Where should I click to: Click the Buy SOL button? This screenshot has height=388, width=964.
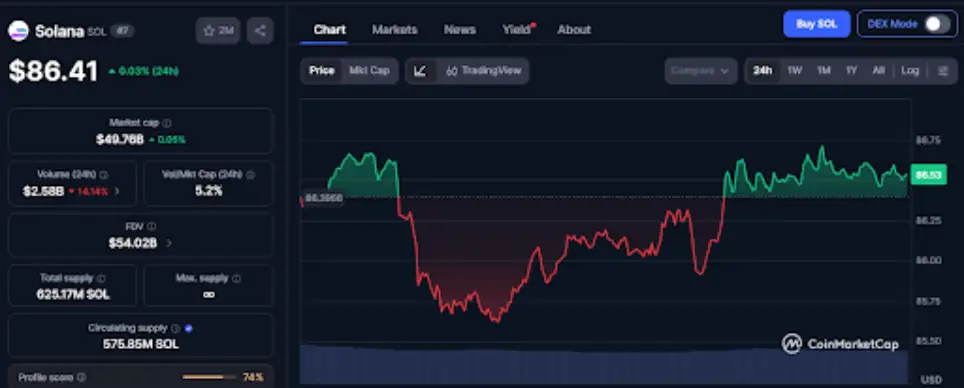pos(816,24)
